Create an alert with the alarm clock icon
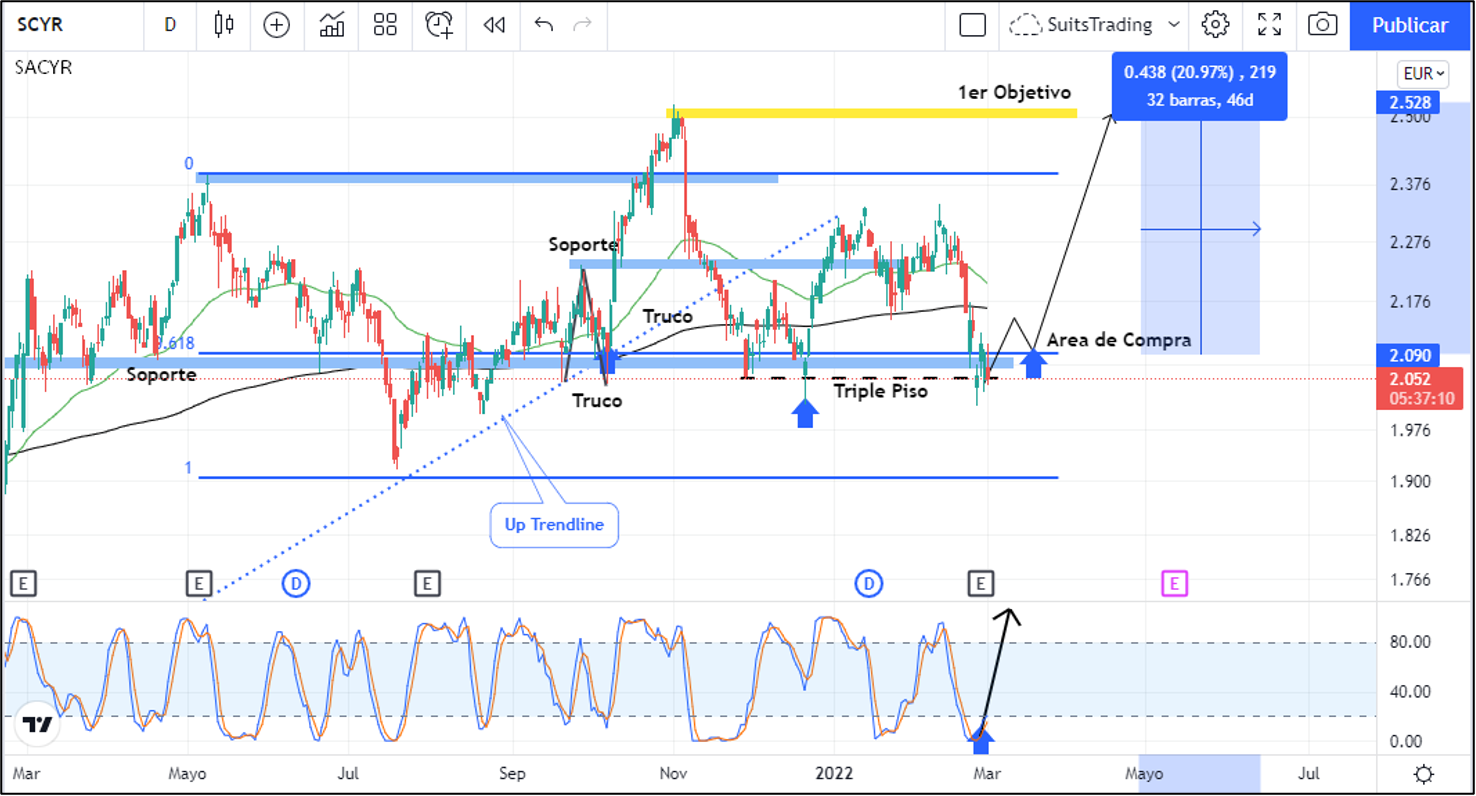The width and height of the screenshot is (1476, 796). point(439,25)
